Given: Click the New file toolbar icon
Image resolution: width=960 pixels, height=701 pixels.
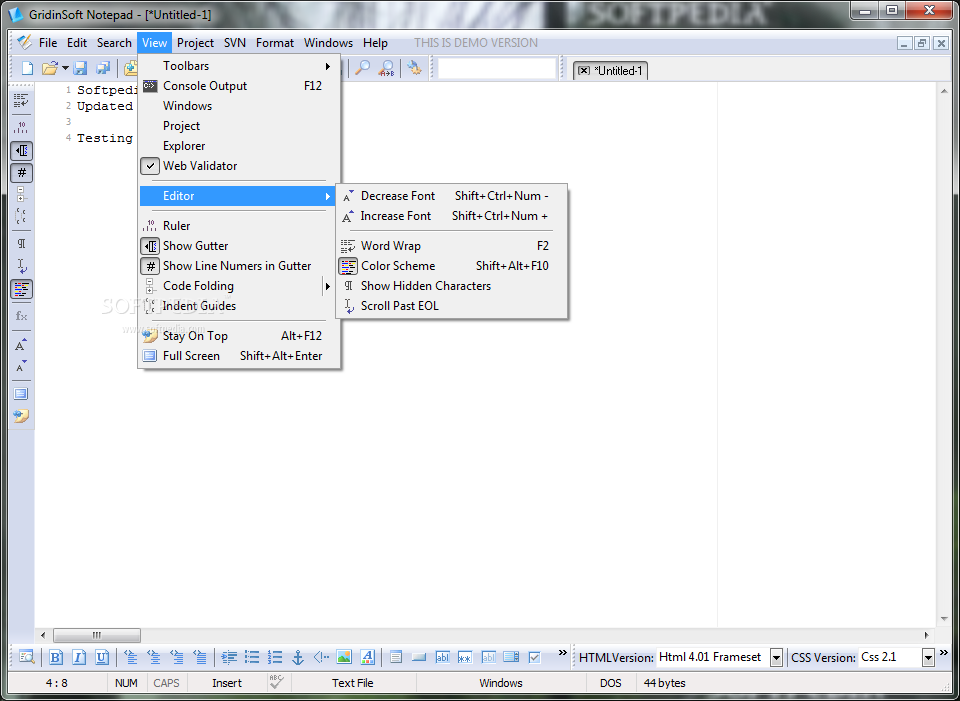Looking at the screenshot, I should [x=27, y=68].
